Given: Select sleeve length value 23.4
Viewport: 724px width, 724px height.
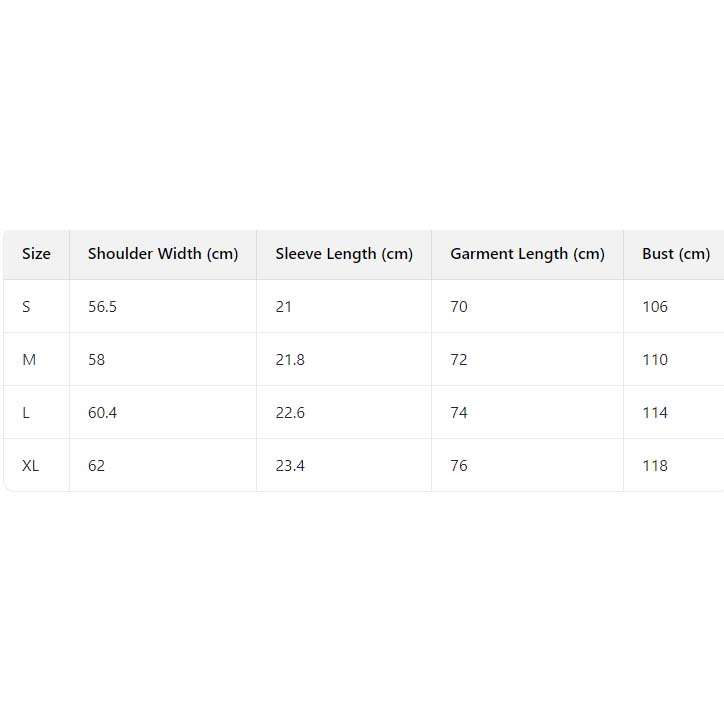Looking at the screenshot, I should (x=290, y=466).
